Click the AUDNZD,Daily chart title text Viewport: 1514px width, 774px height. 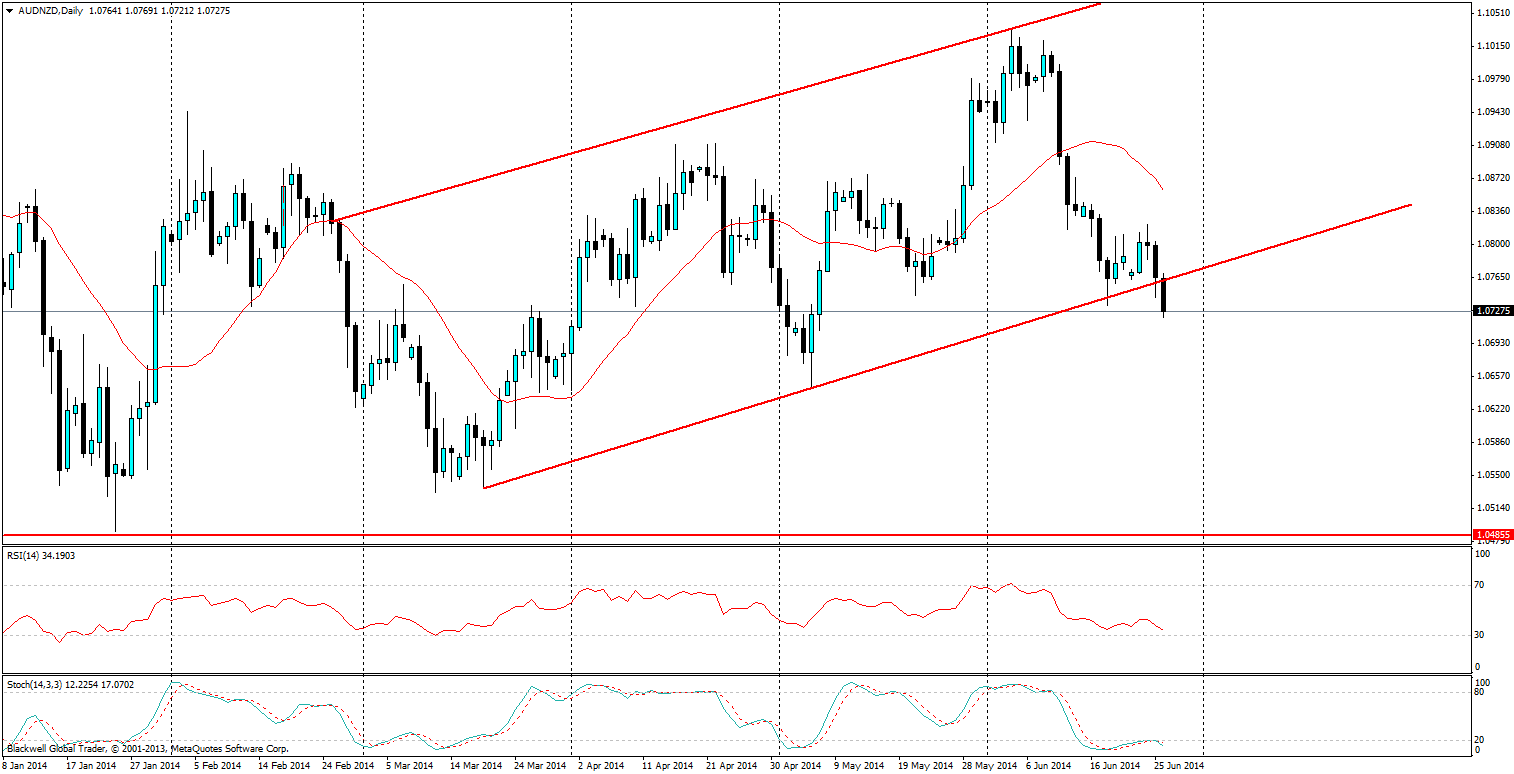tap(50, 12)
